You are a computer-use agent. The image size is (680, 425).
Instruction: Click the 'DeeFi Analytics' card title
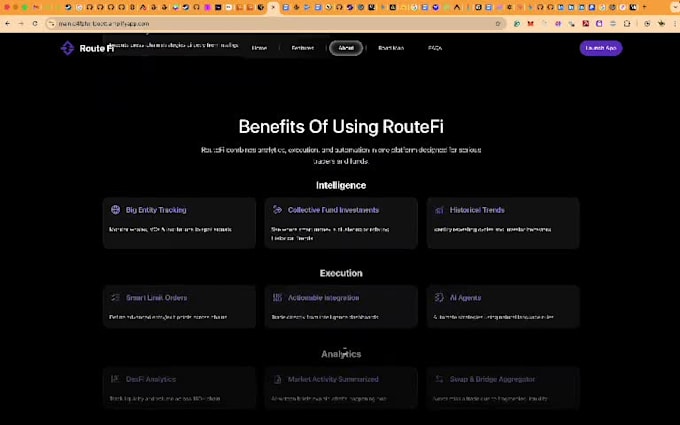pyautogui.click(x=151, y=379)
